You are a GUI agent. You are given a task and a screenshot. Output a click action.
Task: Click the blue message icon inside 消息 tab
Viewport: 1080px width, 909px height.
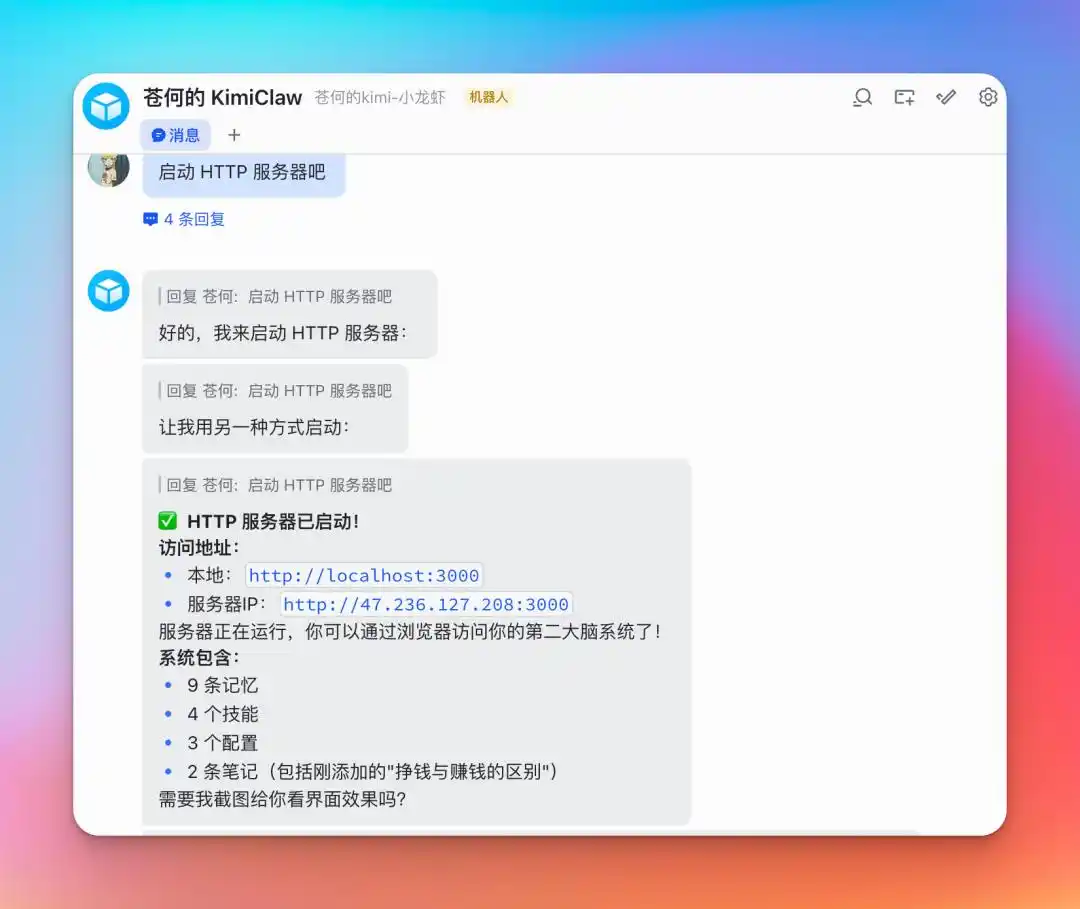pos(161,134)
